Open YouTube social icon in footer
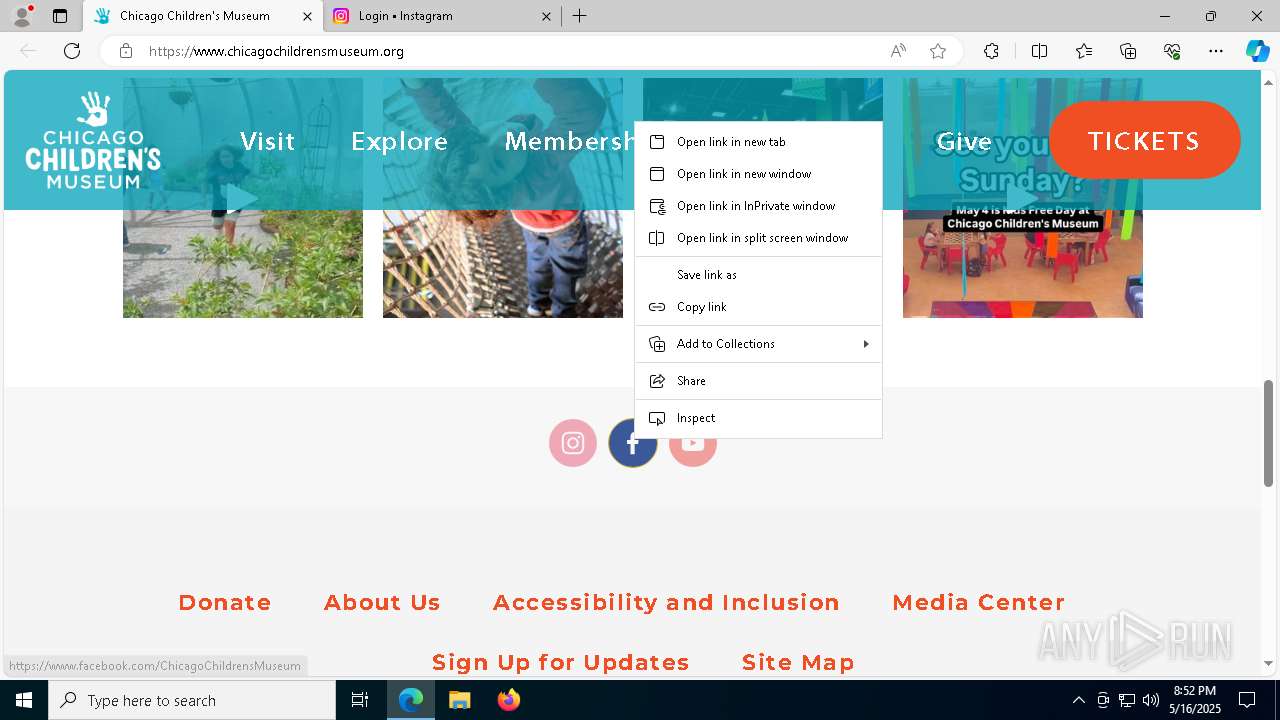 click(x=693, y=443)
